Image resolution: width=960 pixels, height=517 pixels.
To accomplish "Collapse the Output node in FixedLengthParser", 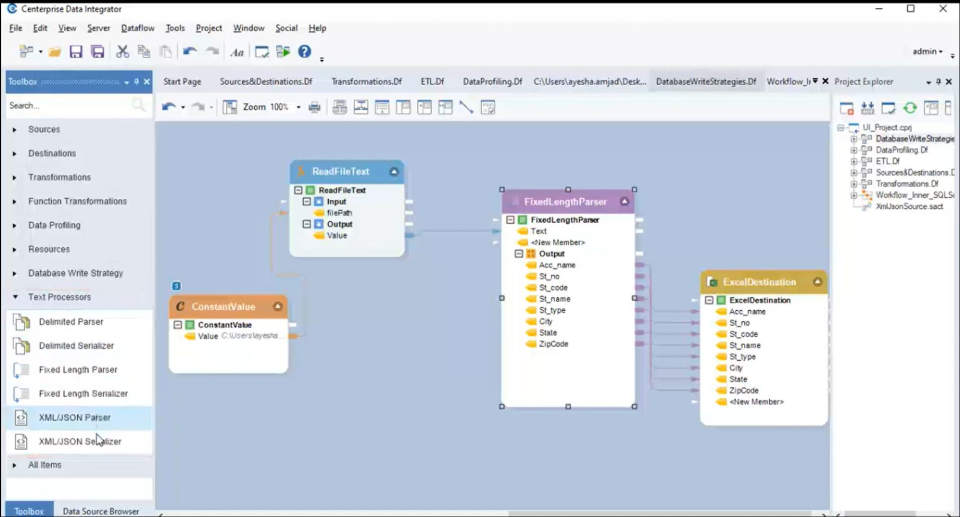I will pyautogui.click(x=519, y=254).
